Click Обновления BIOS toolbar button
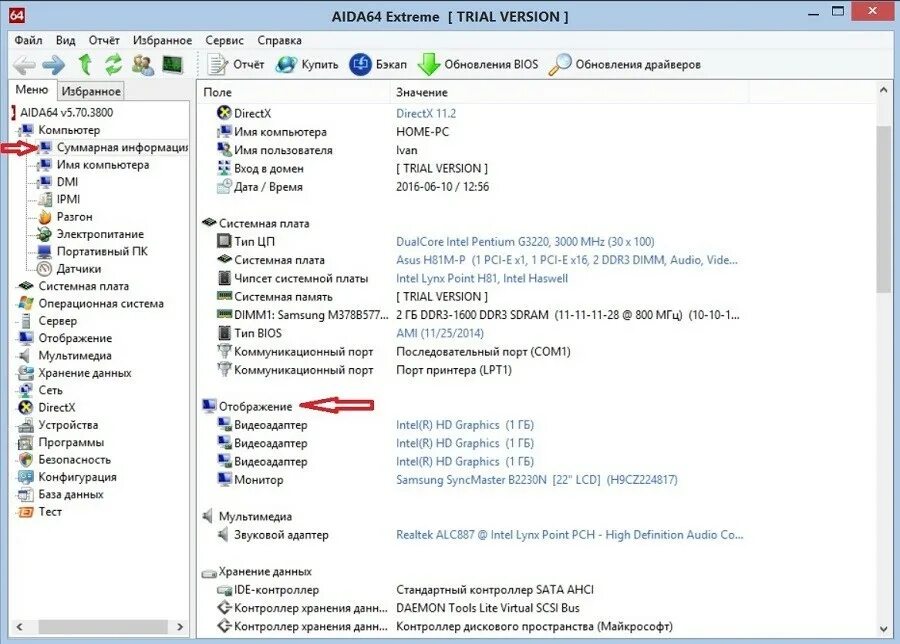 (x=478, y=64)
